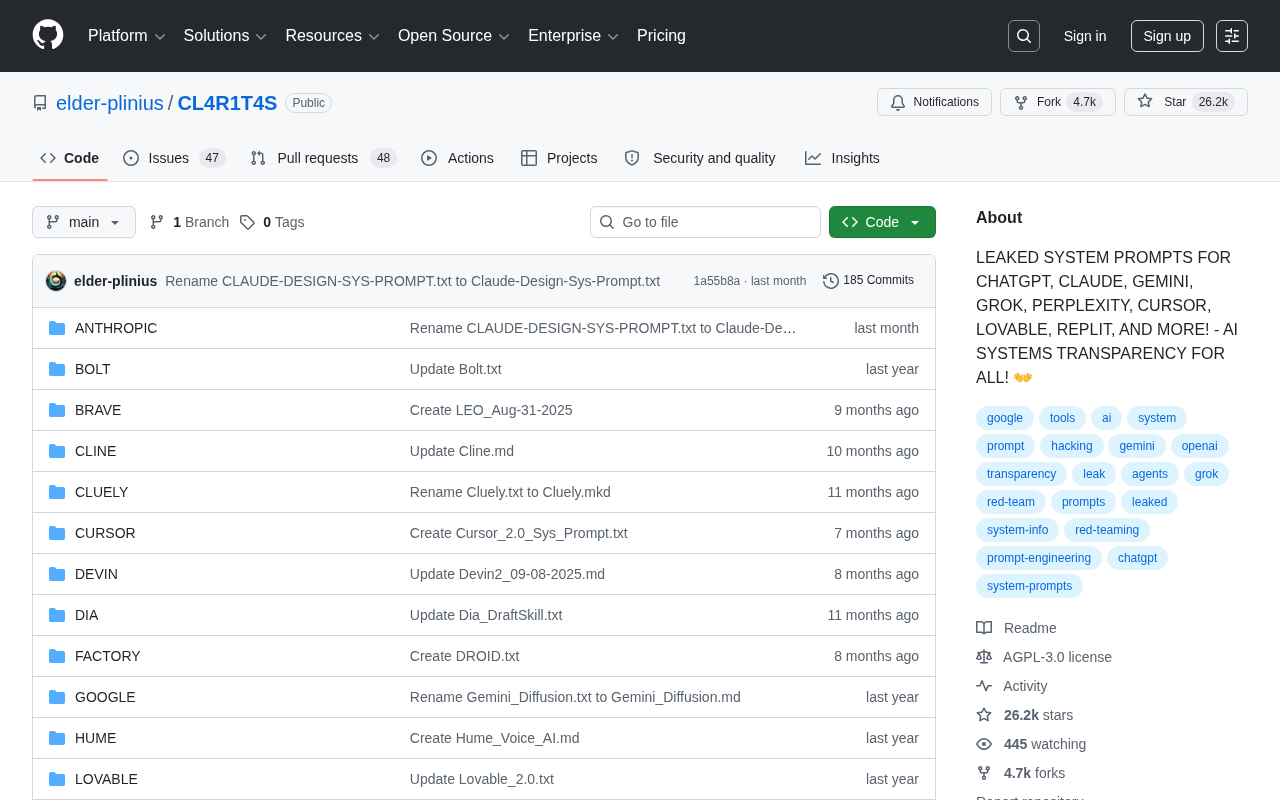The height and width of the screenshot is (800, 1280).
Task: Click the BOLT folder icon
Action: click(x=57, y=369)
